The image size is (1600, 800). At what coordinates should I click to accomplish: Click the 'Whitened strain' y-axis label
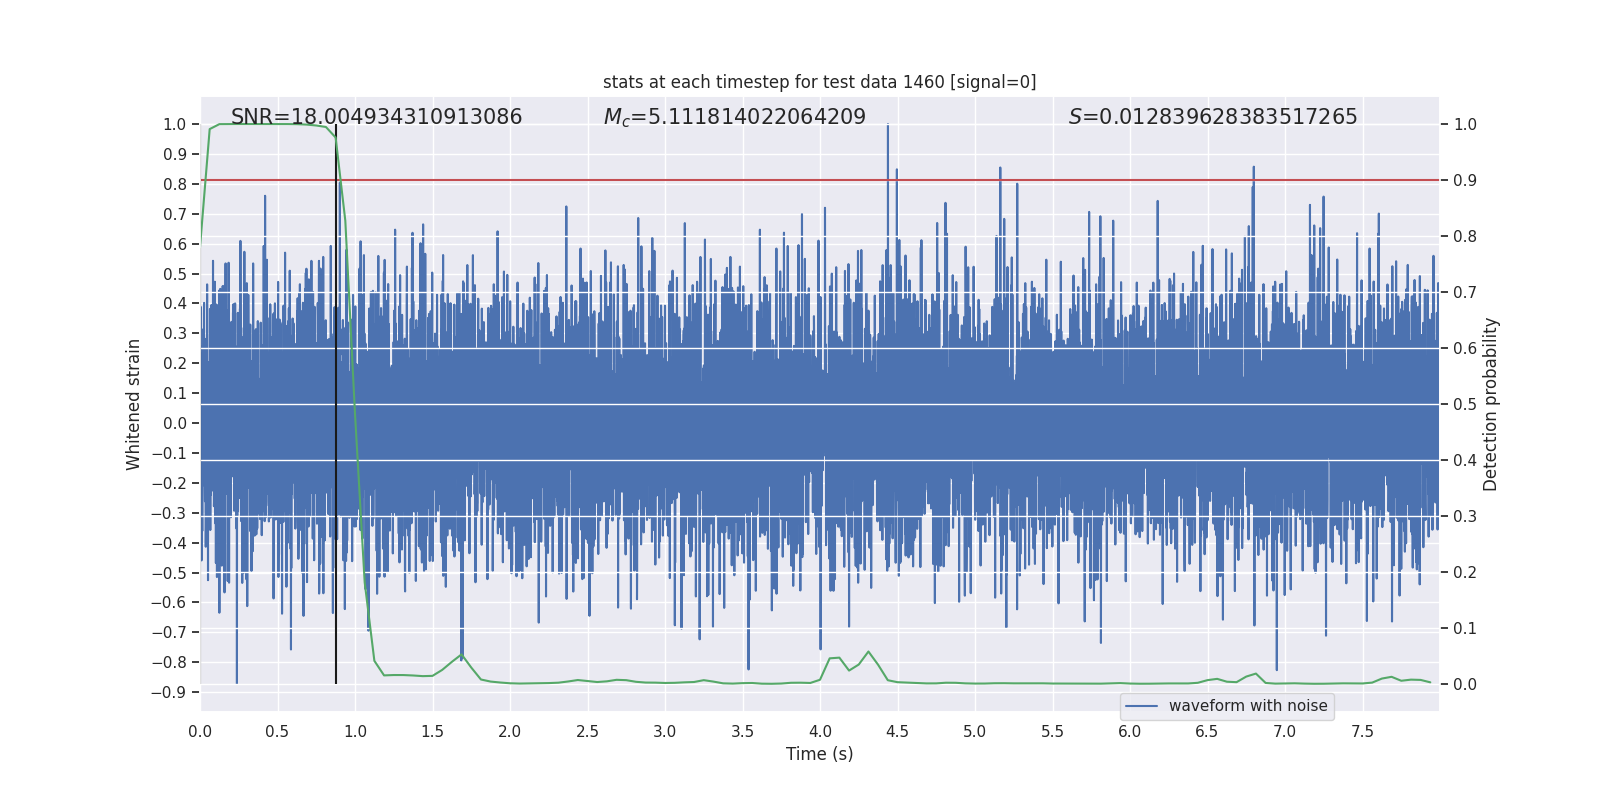134,404
